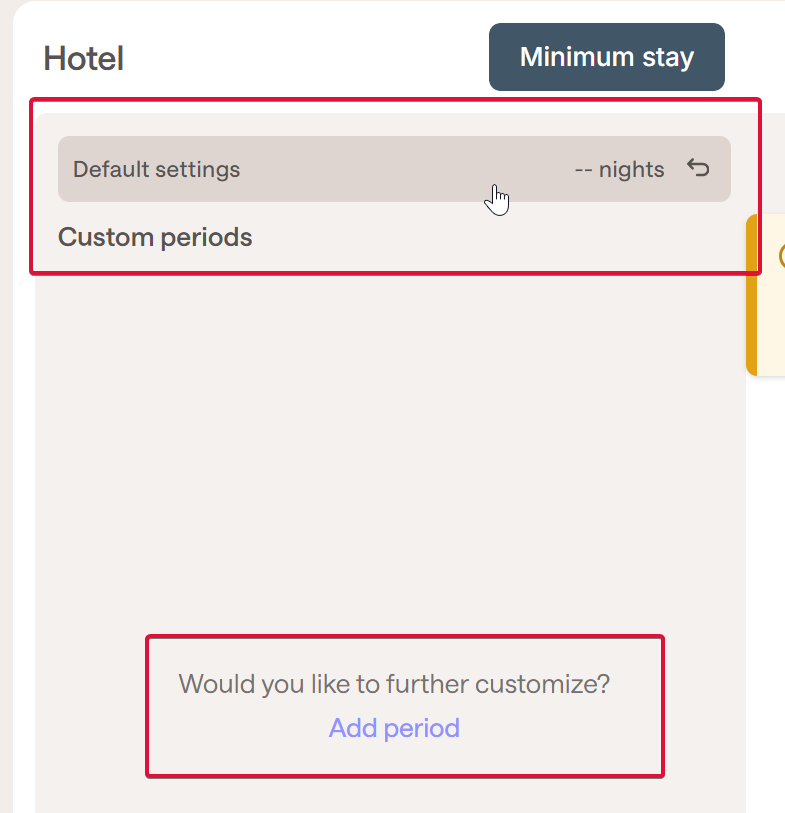Revert Default settings with the undo arrow
This screenshot has height=813, width=785.
pos(698,169)
